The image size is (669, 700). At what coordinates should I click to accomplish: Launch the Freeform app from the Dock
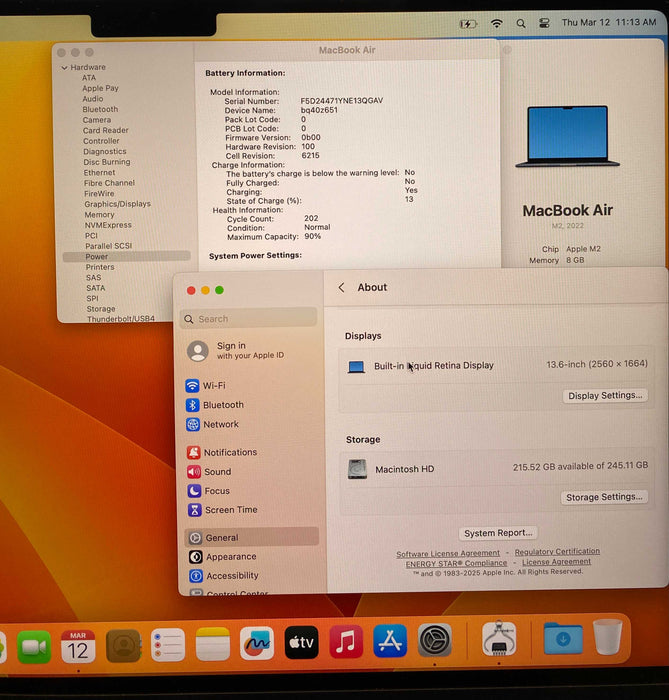click(x=257, y=643)
